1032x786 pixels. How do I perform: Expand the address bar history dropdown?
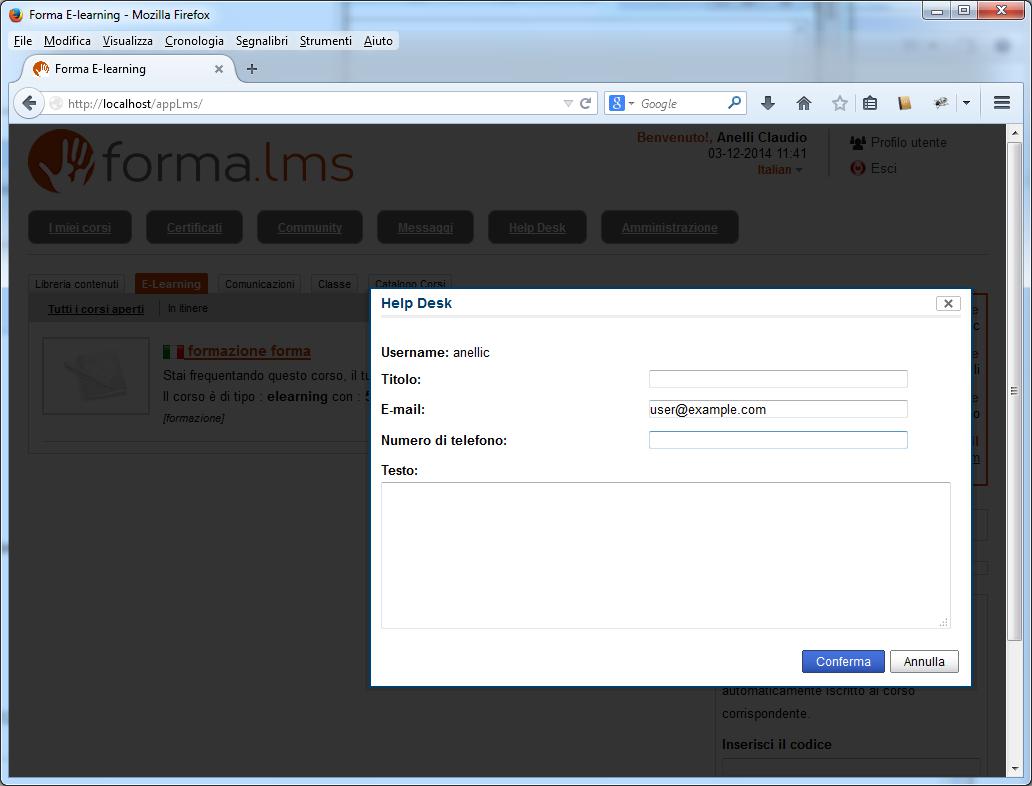click(566, 103)
